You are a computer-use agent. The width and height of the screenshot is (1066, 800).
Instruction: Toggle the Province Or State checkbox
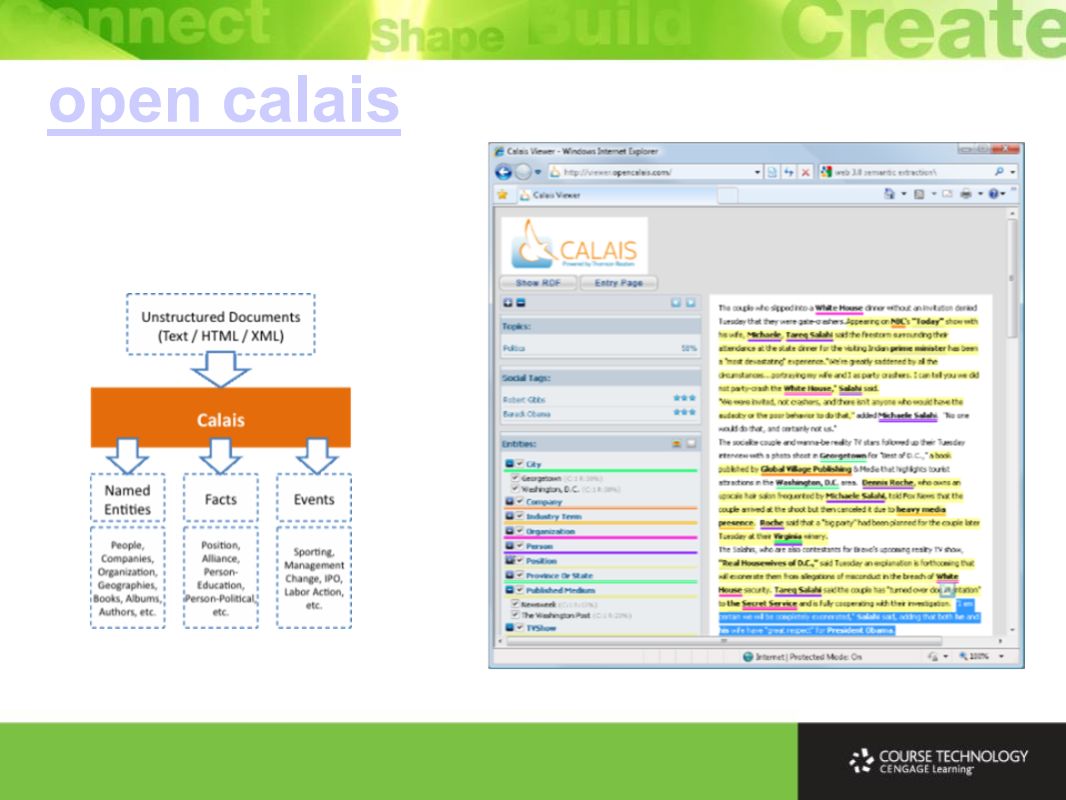pyautogui.click(x=519, y=575)
